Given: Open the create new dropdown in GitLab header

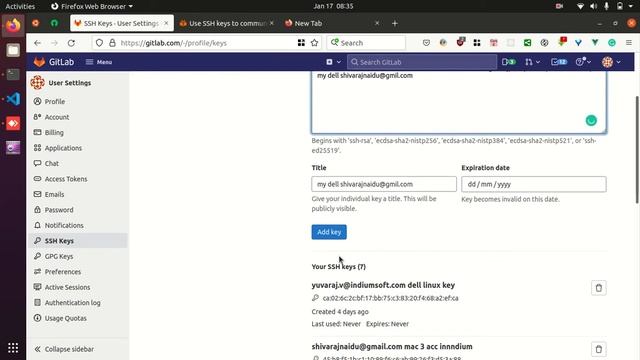Looking at the screenshot, I should (333, 62).
